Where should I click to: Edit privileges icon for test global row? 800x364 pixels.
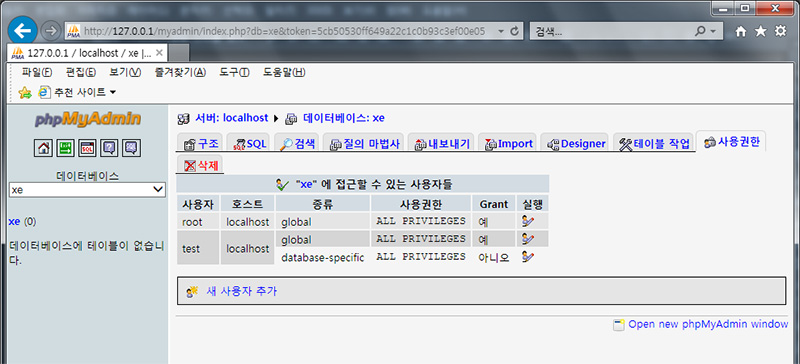click(x=528, y=239)
